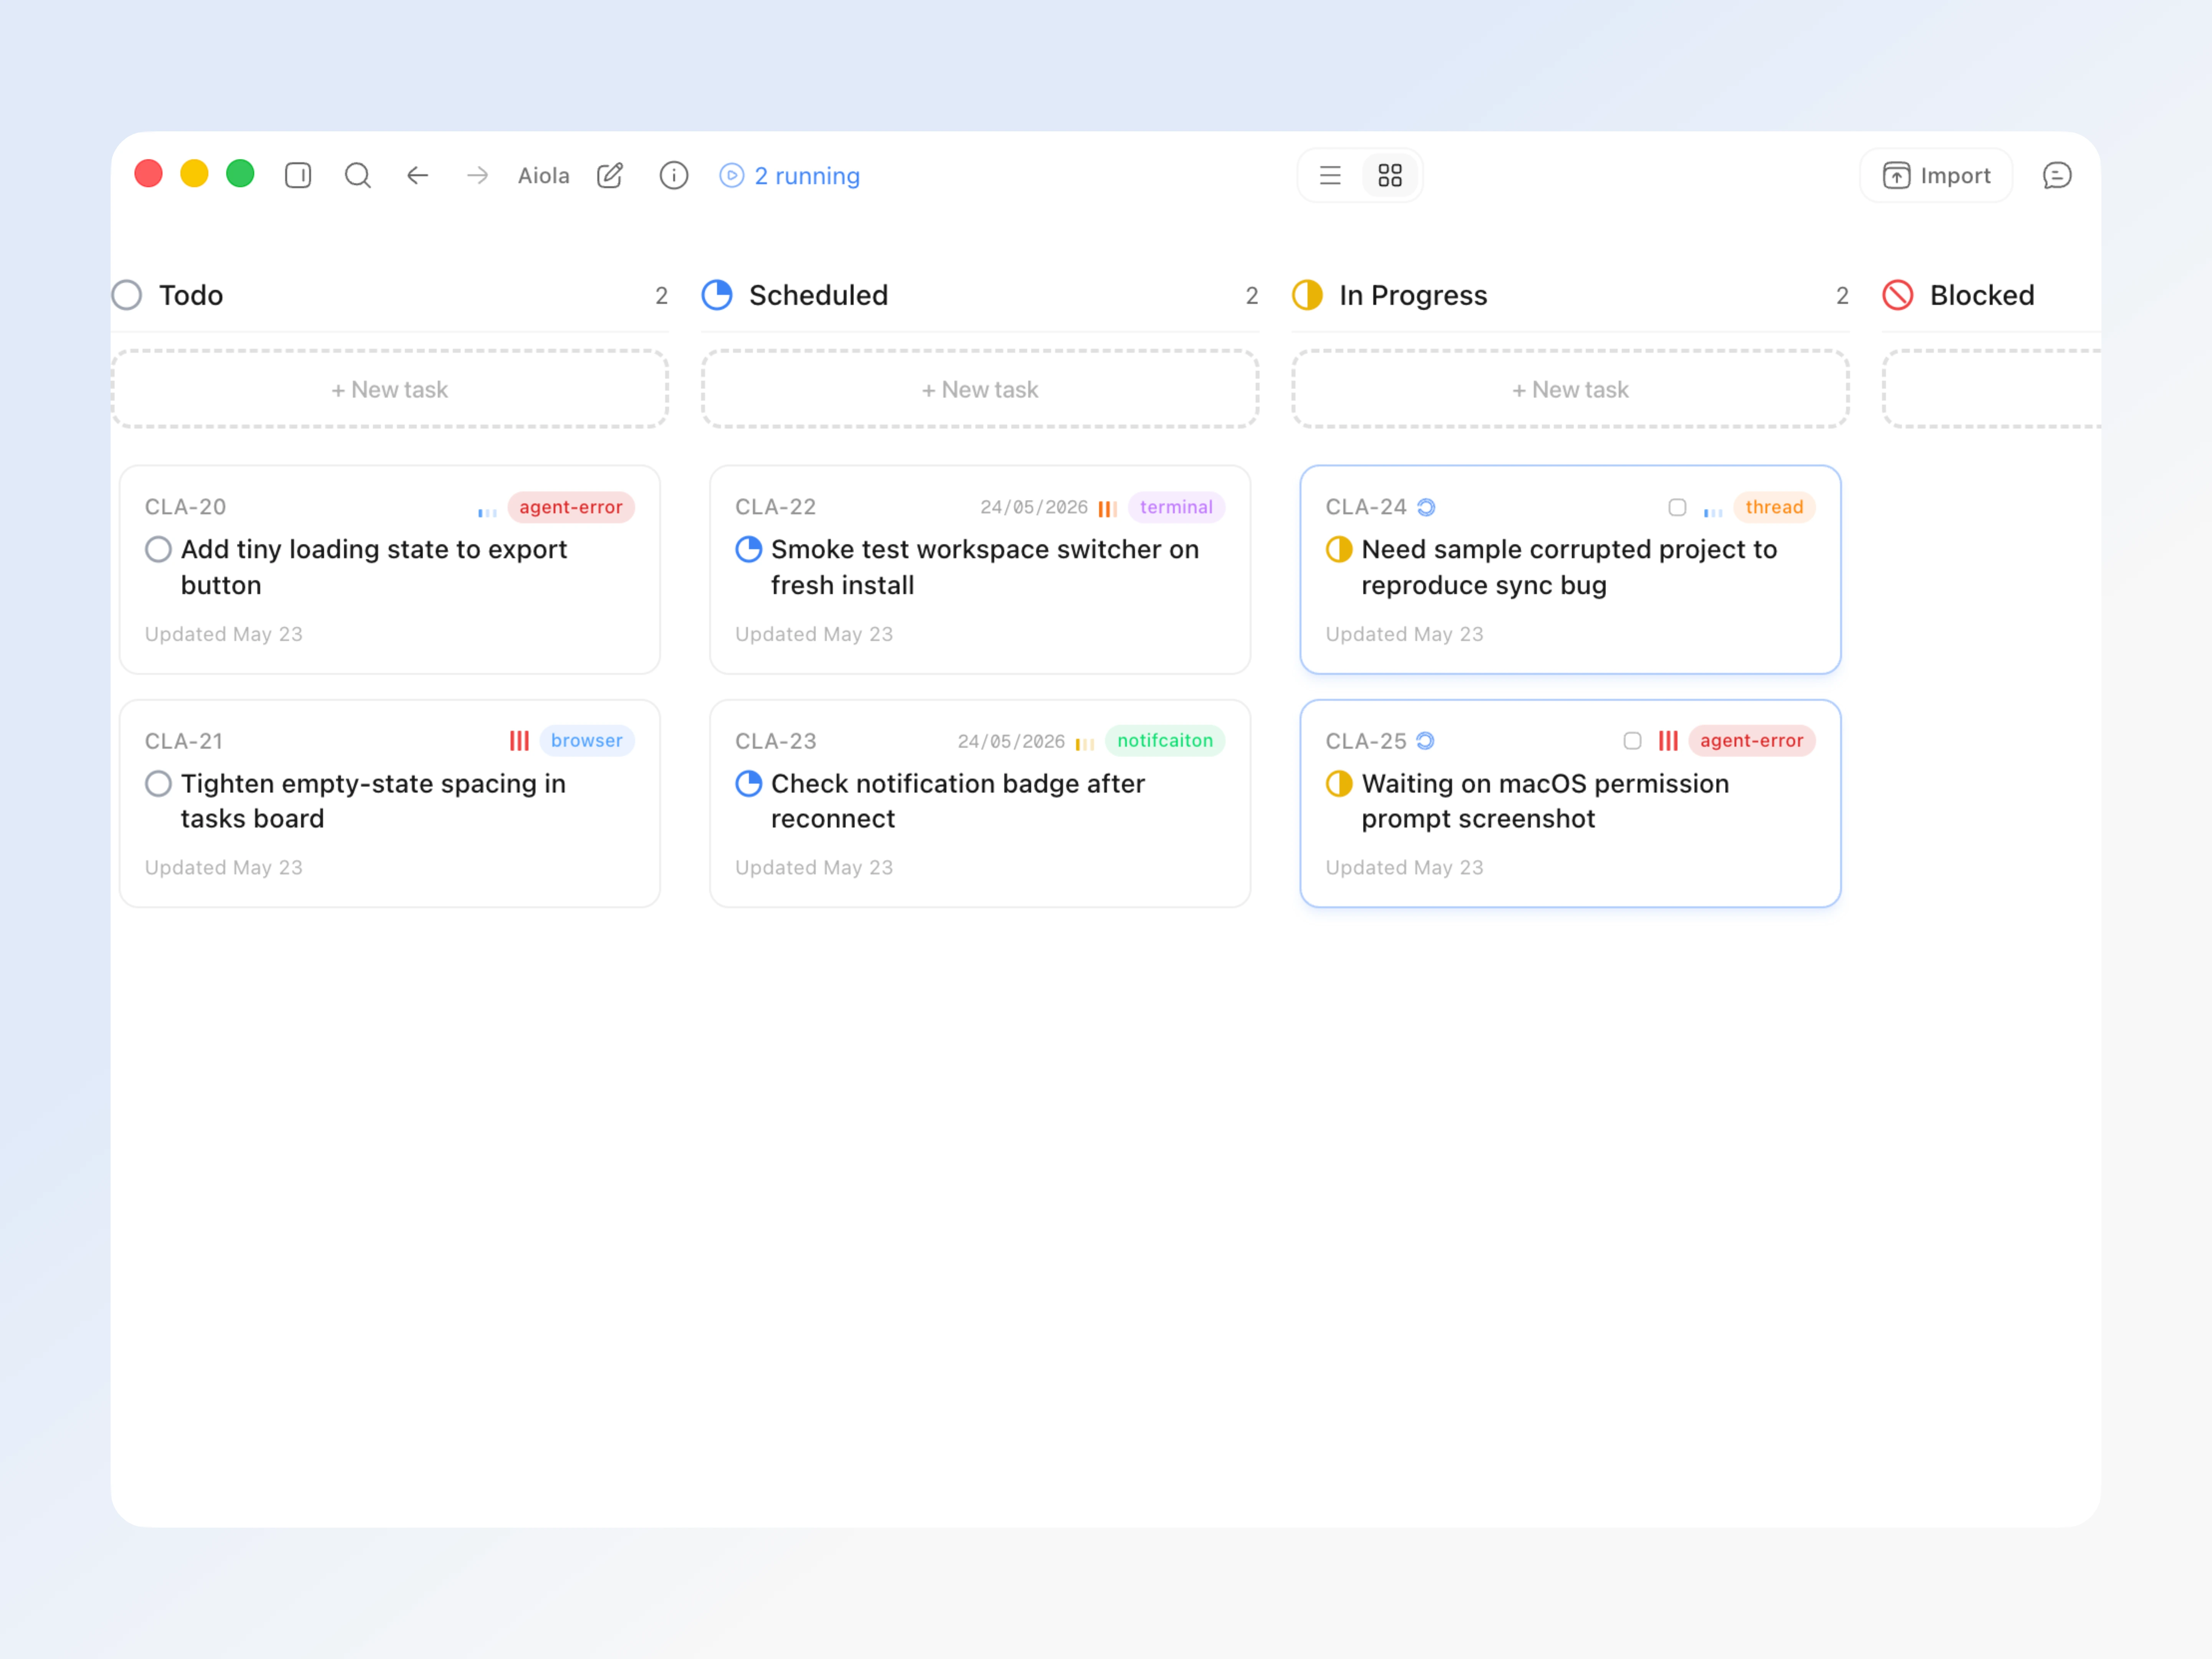Image resolution: width=2212 pixels, height=1659 pixels.
Task: Open the Add tiny loading state task title
Action: click(x=374, y=567)
